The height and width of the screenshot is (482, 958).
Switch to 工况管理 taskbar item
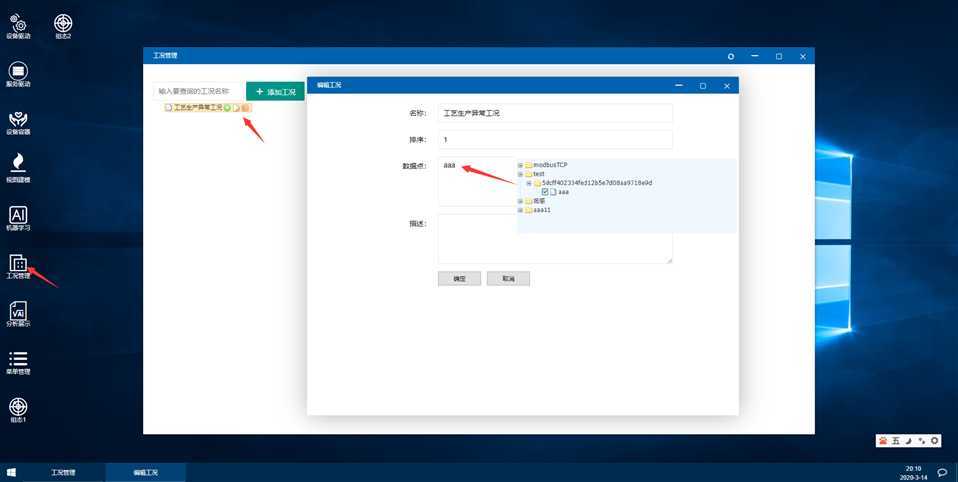(64, 473)
